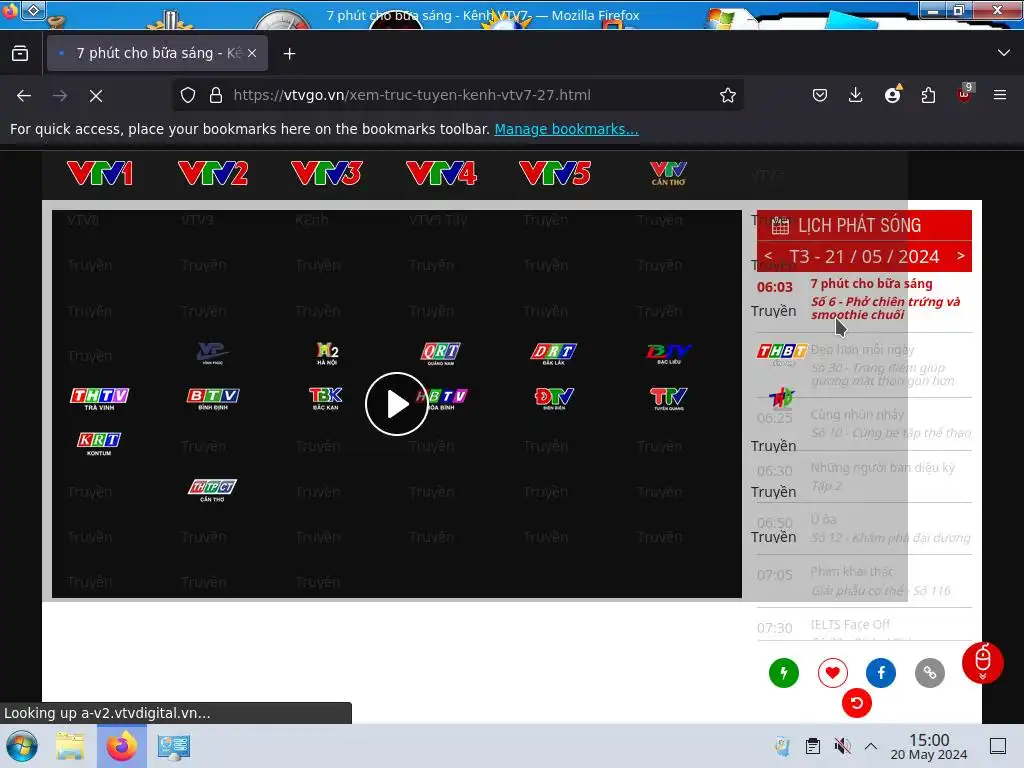1024x768 pixels.
Task: Go to next day in schedule
Action: pyautogui.click(x=960, y=255)
